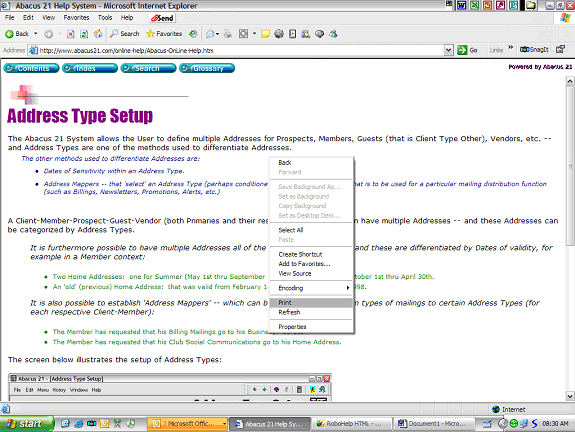Open the Edit menu
The image size is (575, 432).
click(x=28, y=18)
